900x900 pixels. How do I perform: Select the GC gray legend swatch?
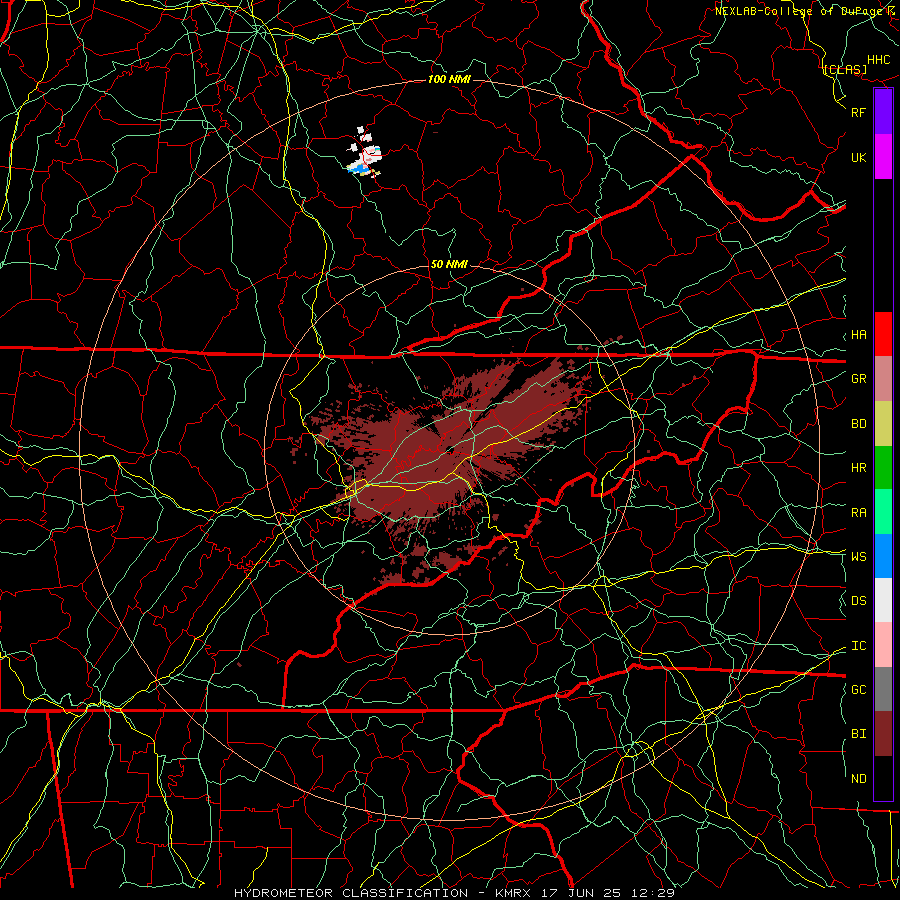tap(883, 689)
